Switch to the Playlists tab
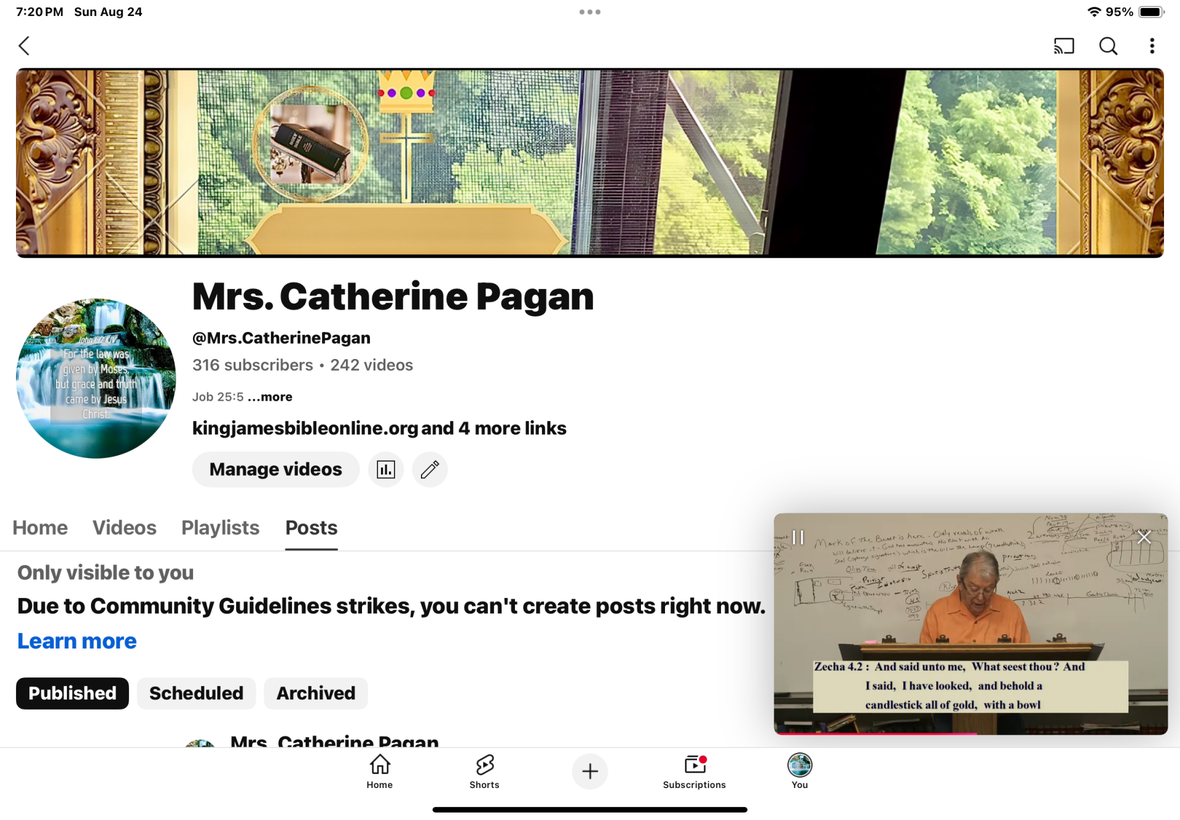1180x820 pixels. pos(220,527)
